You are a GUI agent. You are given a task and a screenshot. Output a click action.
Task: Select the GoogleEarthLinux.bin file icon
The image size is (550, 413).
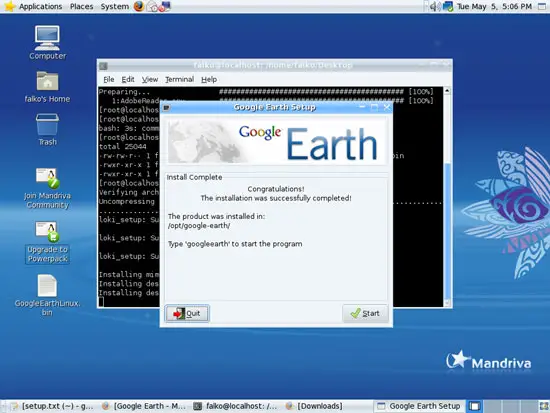click(47, 296)
